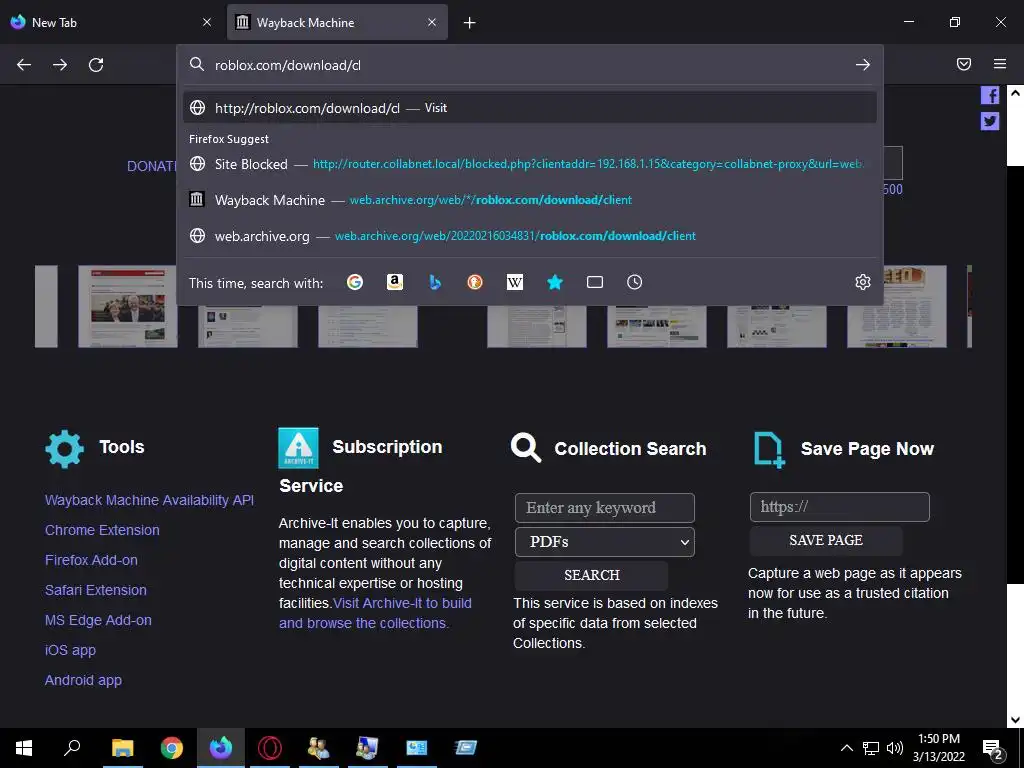Image resolution: width=1024 pixels, height=768 pixels.
Task: Open Opera from the taskbar
Action: click(x=270, y=748)
